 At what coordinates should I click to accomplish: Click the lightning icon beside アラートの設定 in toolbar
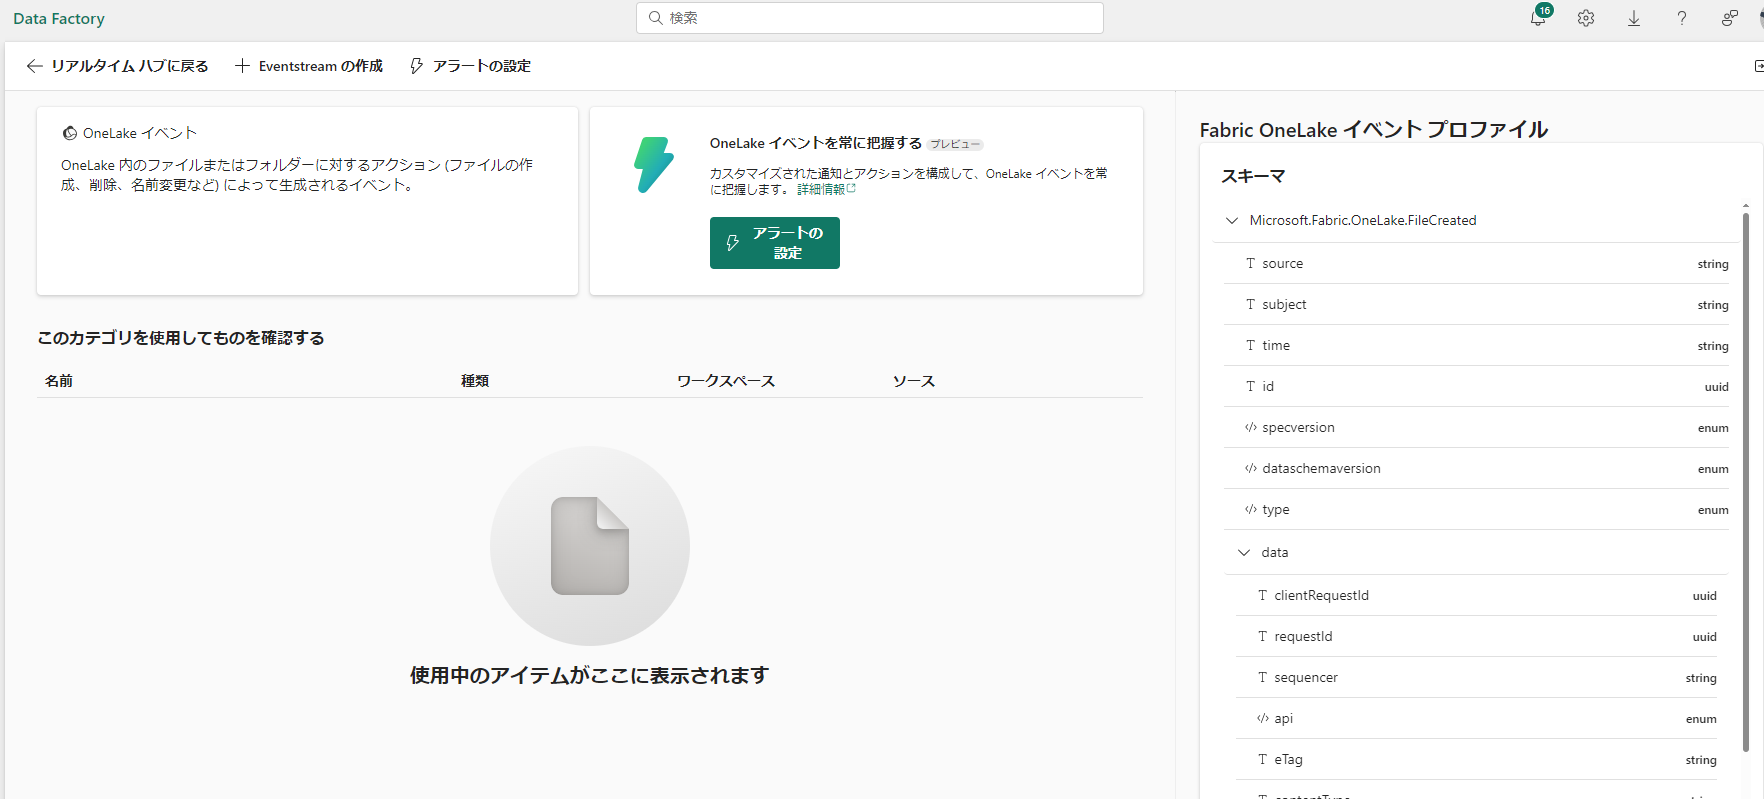pyautogui.click(x=417, y=66)
